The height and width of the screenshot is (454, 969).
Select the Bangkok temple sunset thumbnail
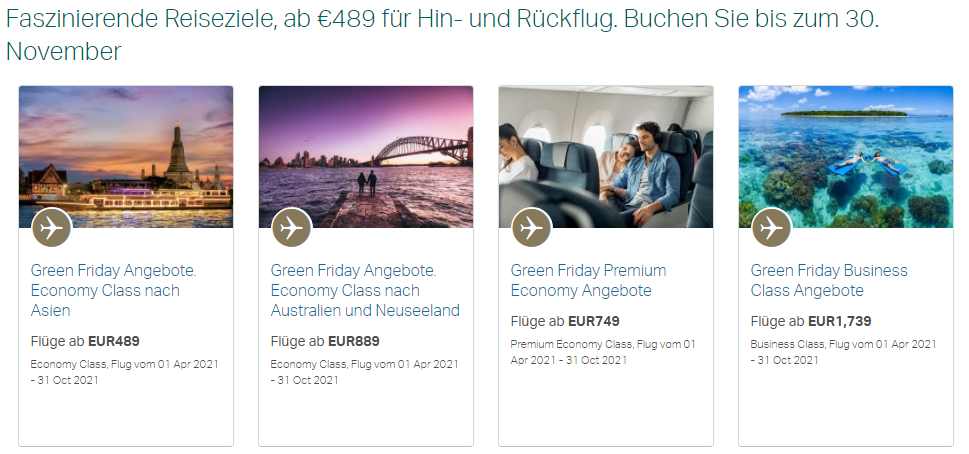(x=126, y=157)
